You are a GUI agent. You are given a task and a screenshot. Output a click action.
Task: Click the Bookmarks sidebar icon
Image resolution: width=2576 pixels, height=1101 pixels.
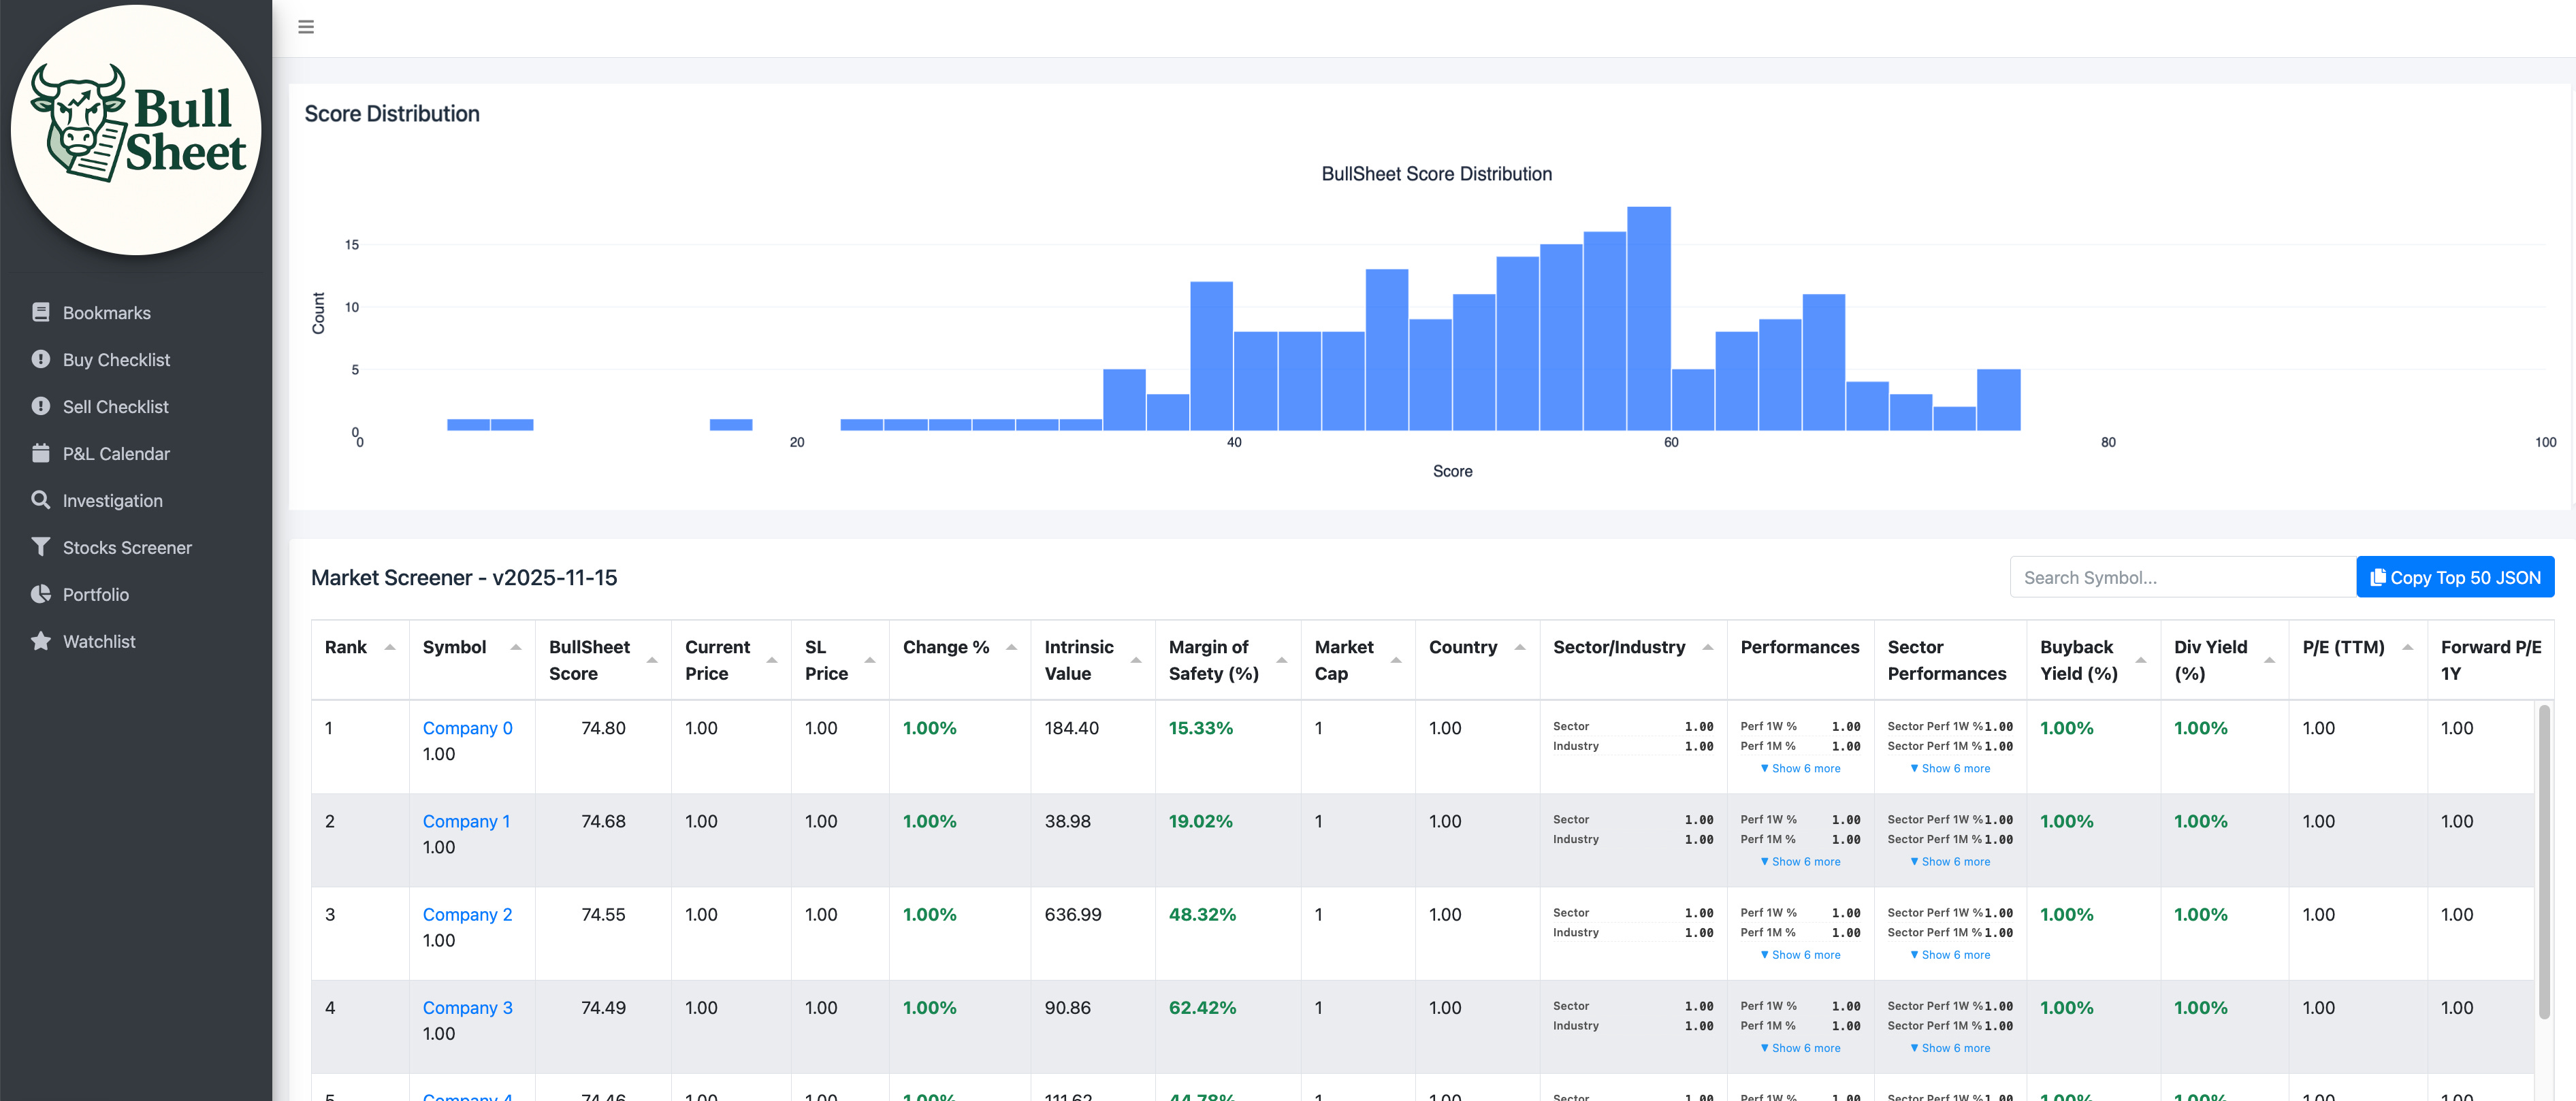coord(41,312)
